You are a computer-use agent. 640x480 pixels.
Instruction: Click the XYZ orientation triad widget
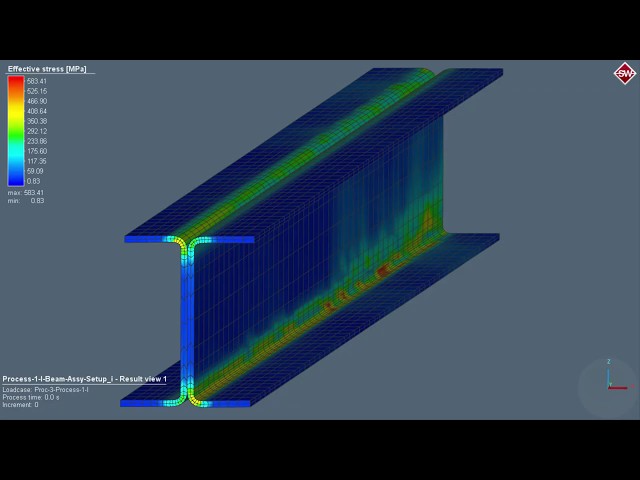coord(607,386)
